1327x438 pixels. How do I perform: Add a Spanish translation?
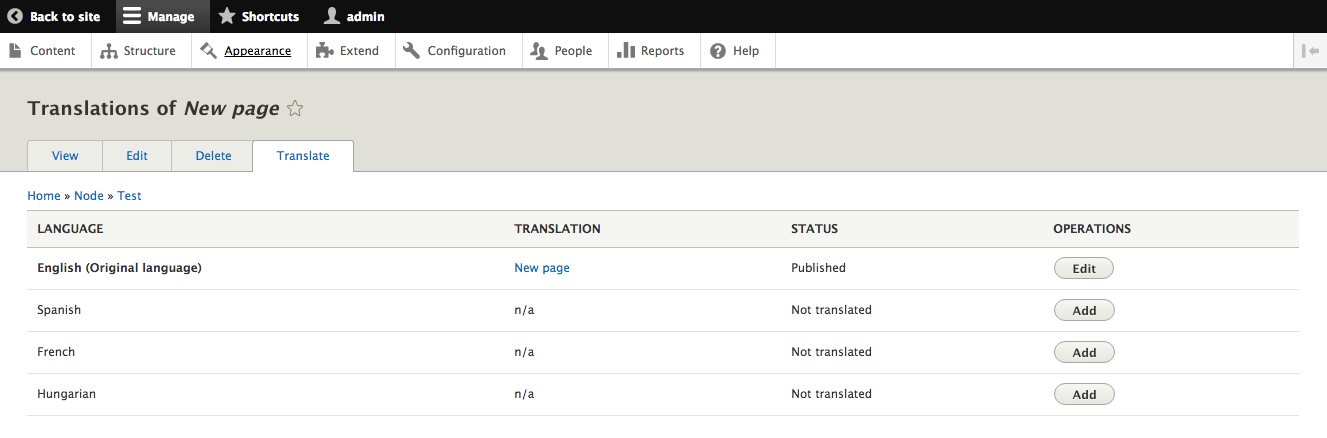point(1084,310)
